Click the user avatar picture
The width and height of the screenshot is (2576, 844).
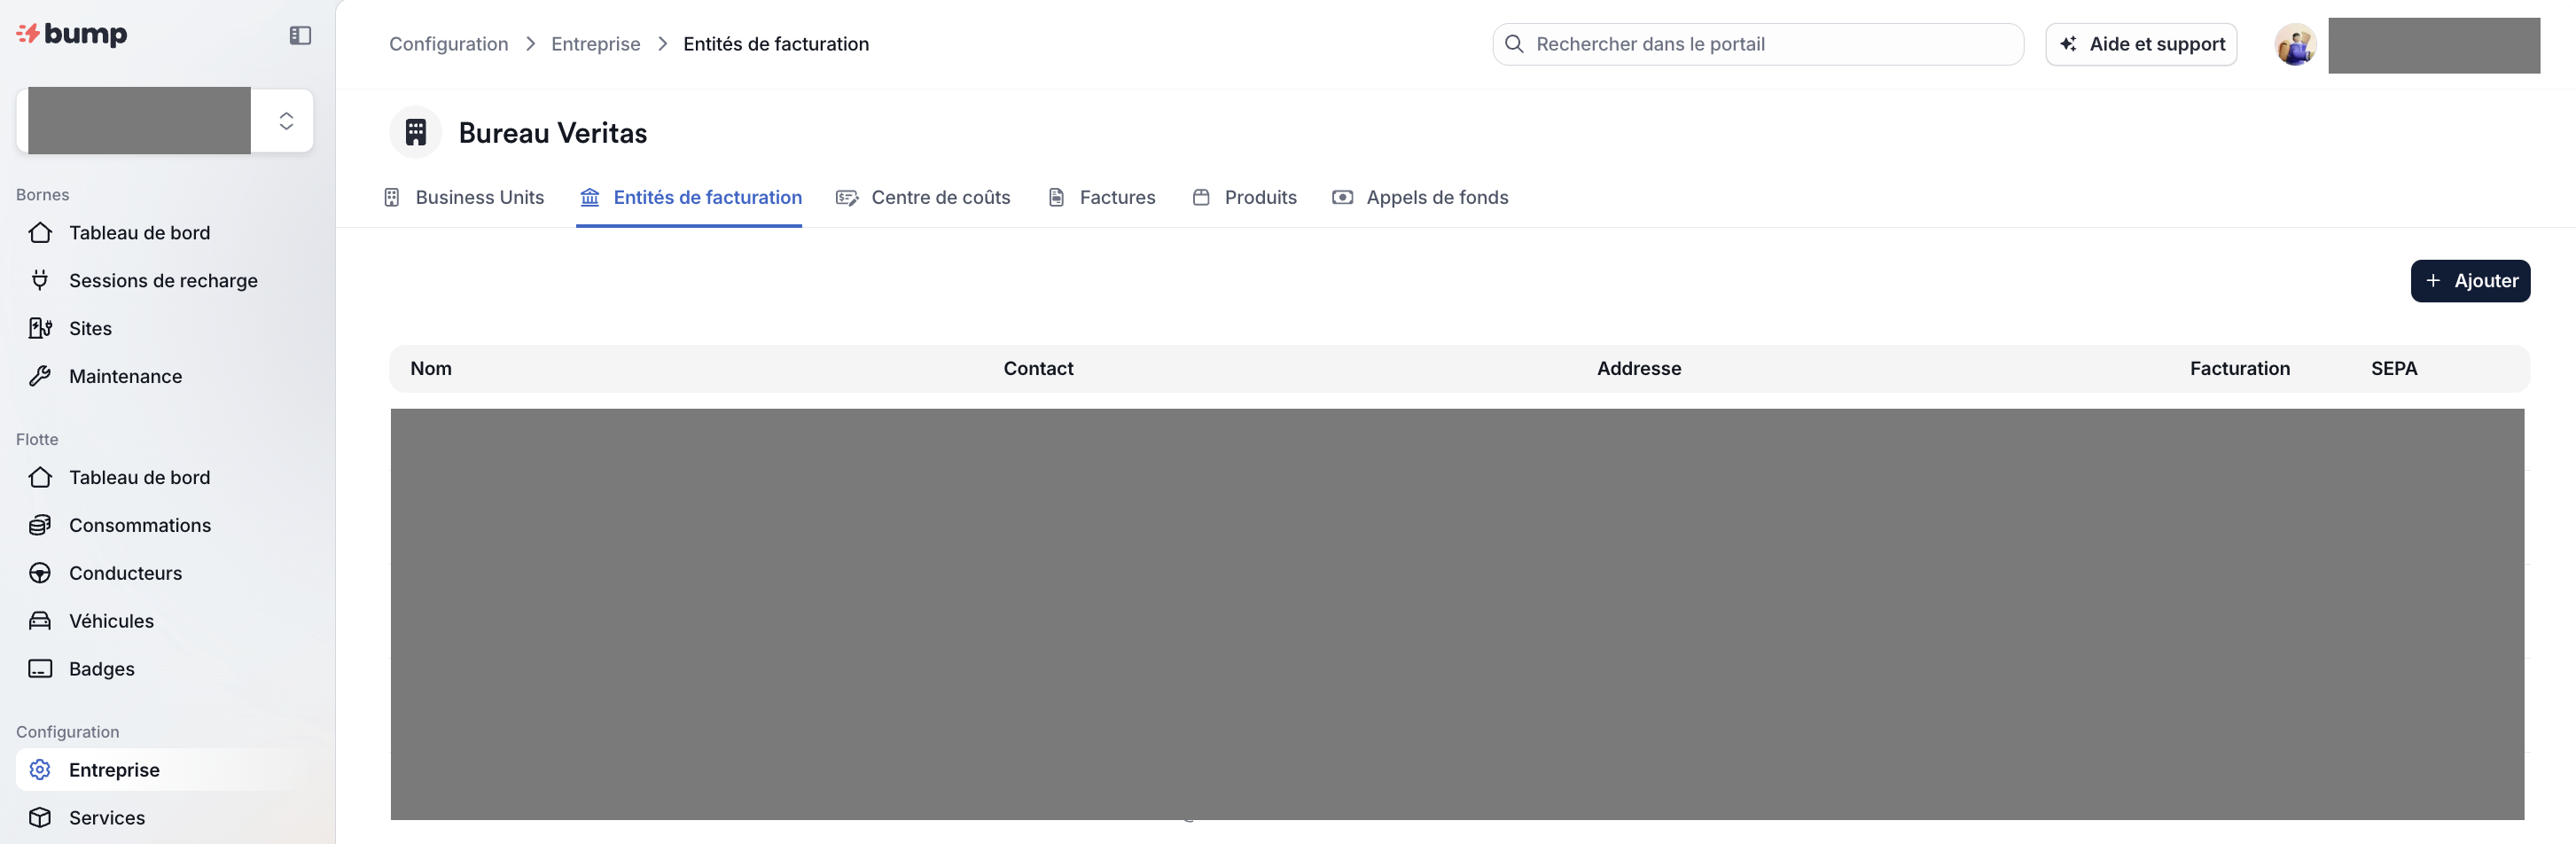click(2294, 45)
